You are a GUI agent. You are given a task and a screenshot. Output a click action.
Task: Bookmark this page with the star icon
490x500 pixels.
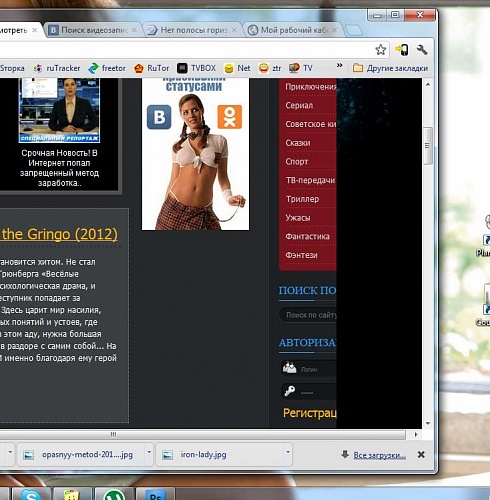coord(380,50)
